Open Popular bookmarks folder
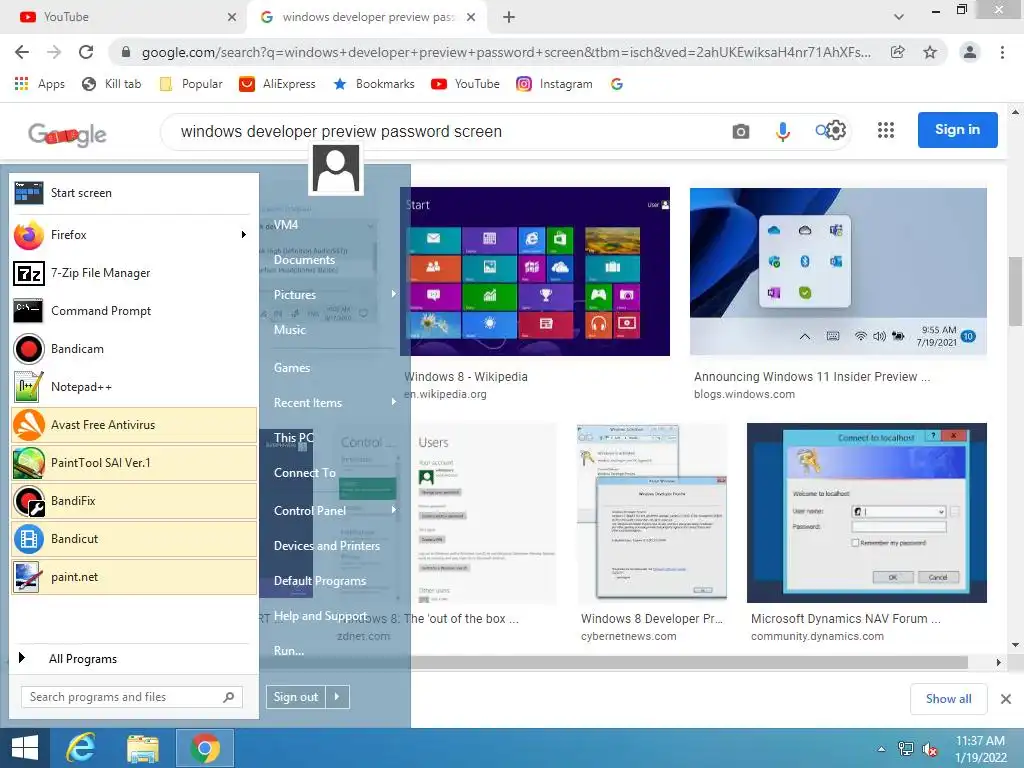 point(191,84)
